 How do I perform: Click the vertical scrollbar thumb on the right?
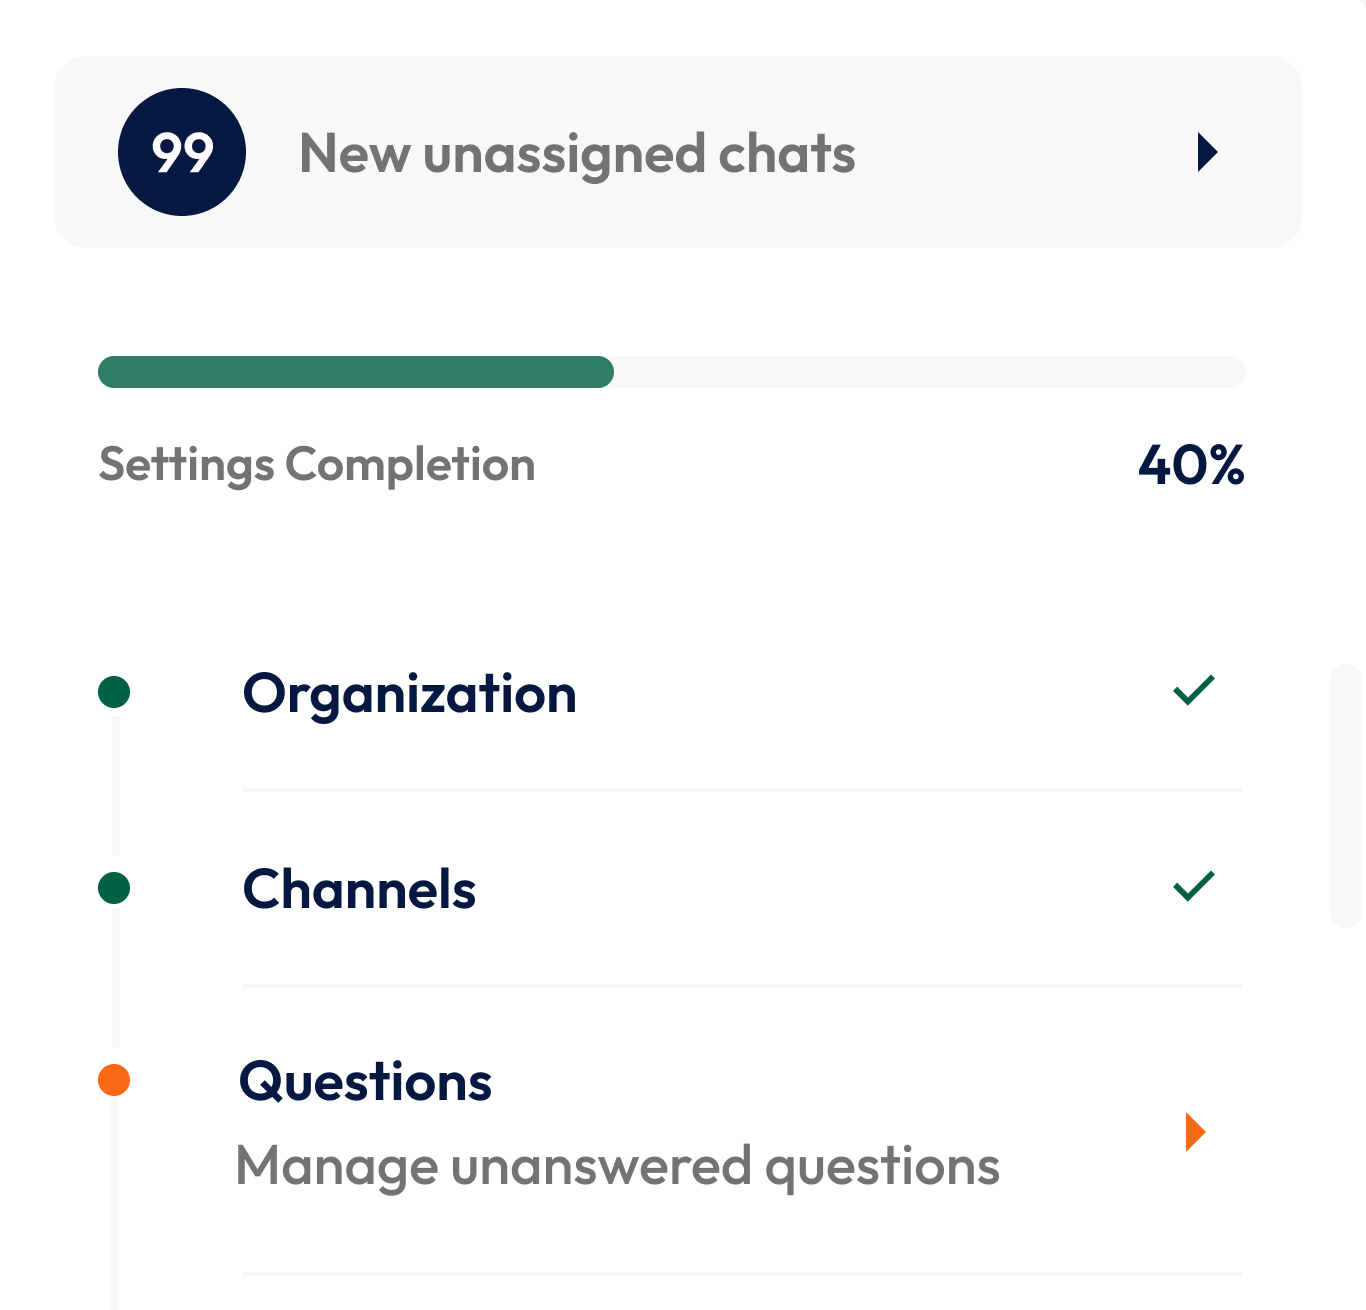point(1346,795)
